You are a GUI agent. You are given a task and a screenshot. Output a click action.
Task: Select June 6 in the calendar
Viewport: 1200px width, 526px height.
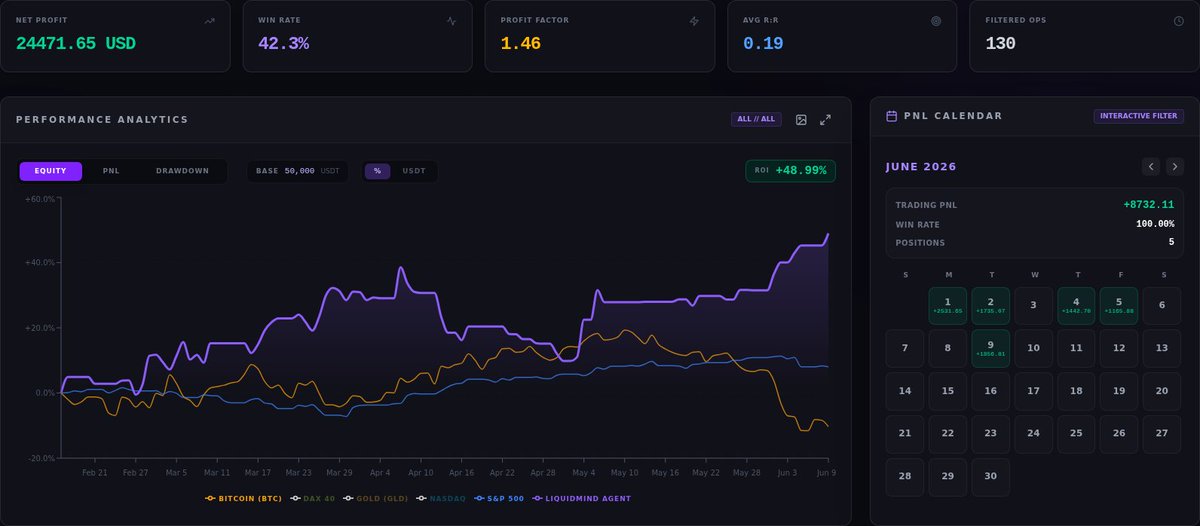tap(1162, 306)
